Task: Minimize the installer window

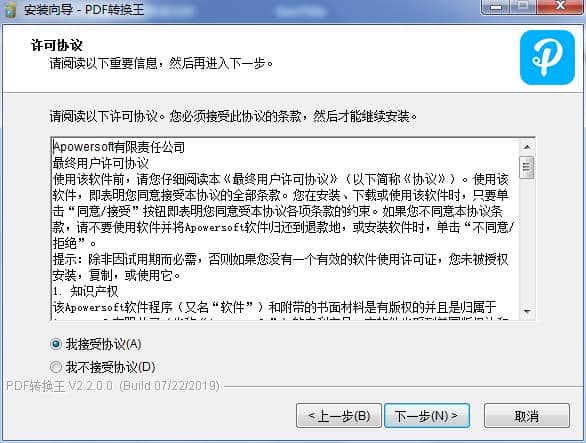Action: [x=496, y=7]
